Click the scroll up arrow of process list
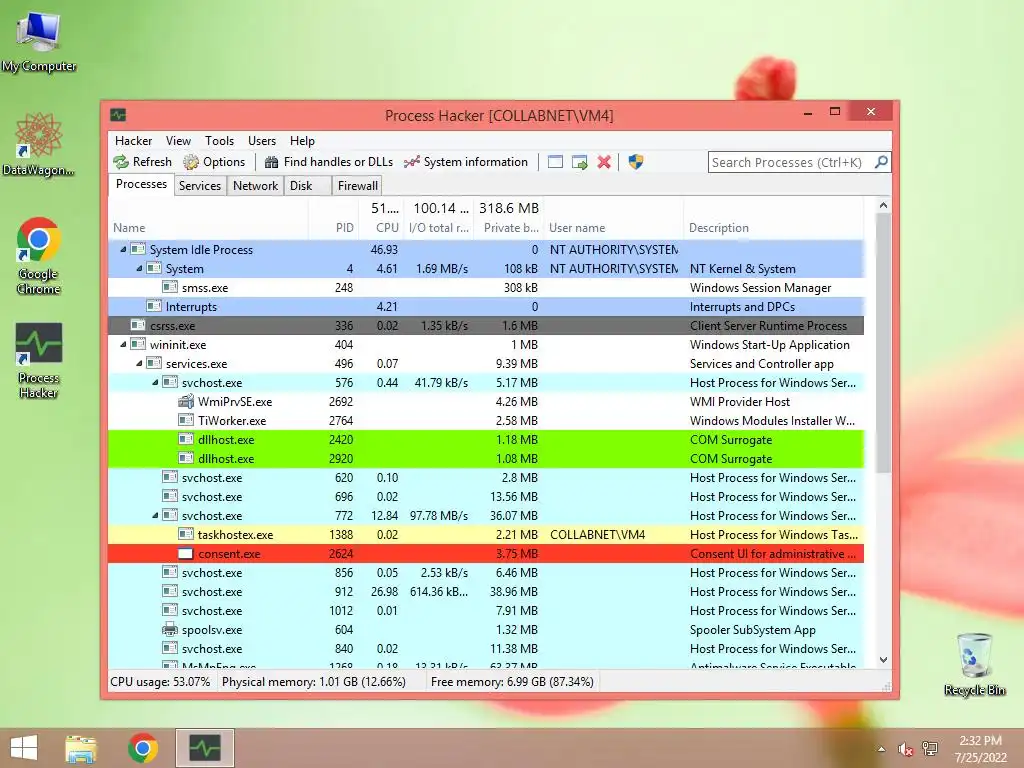Viewport: 1024px width, 768px height. (x=883, y=206)
